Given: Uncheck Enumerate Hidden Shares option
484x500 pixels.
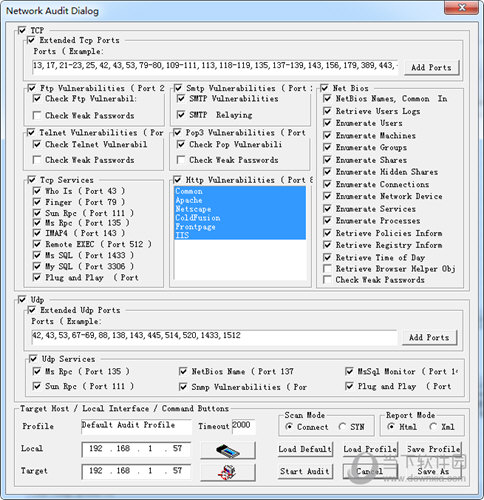Looking at the screenshot, I should [x=328, y=172].
